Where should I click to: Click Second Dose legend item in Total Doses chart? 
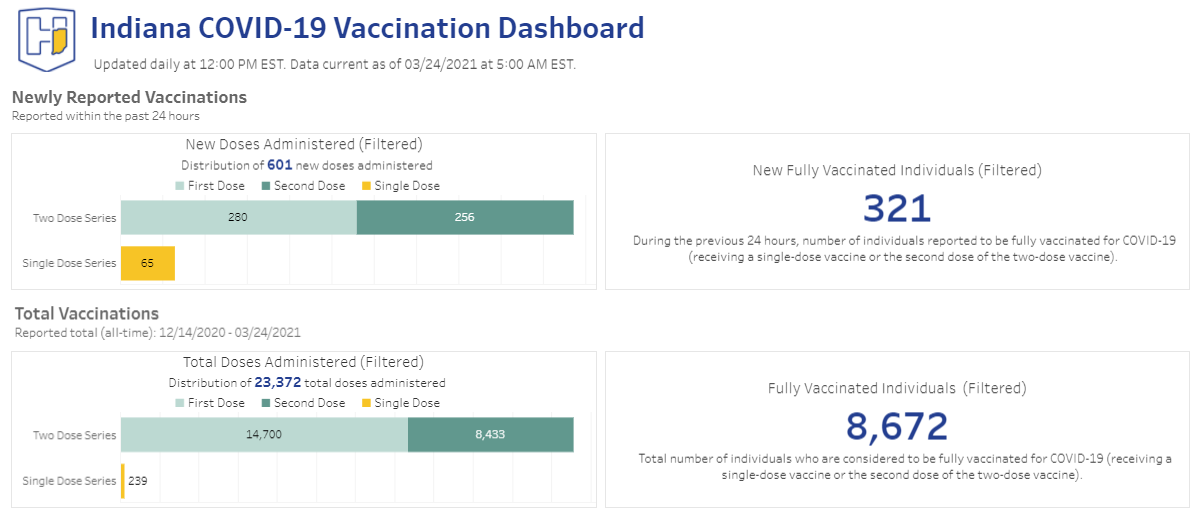point(303,403)
